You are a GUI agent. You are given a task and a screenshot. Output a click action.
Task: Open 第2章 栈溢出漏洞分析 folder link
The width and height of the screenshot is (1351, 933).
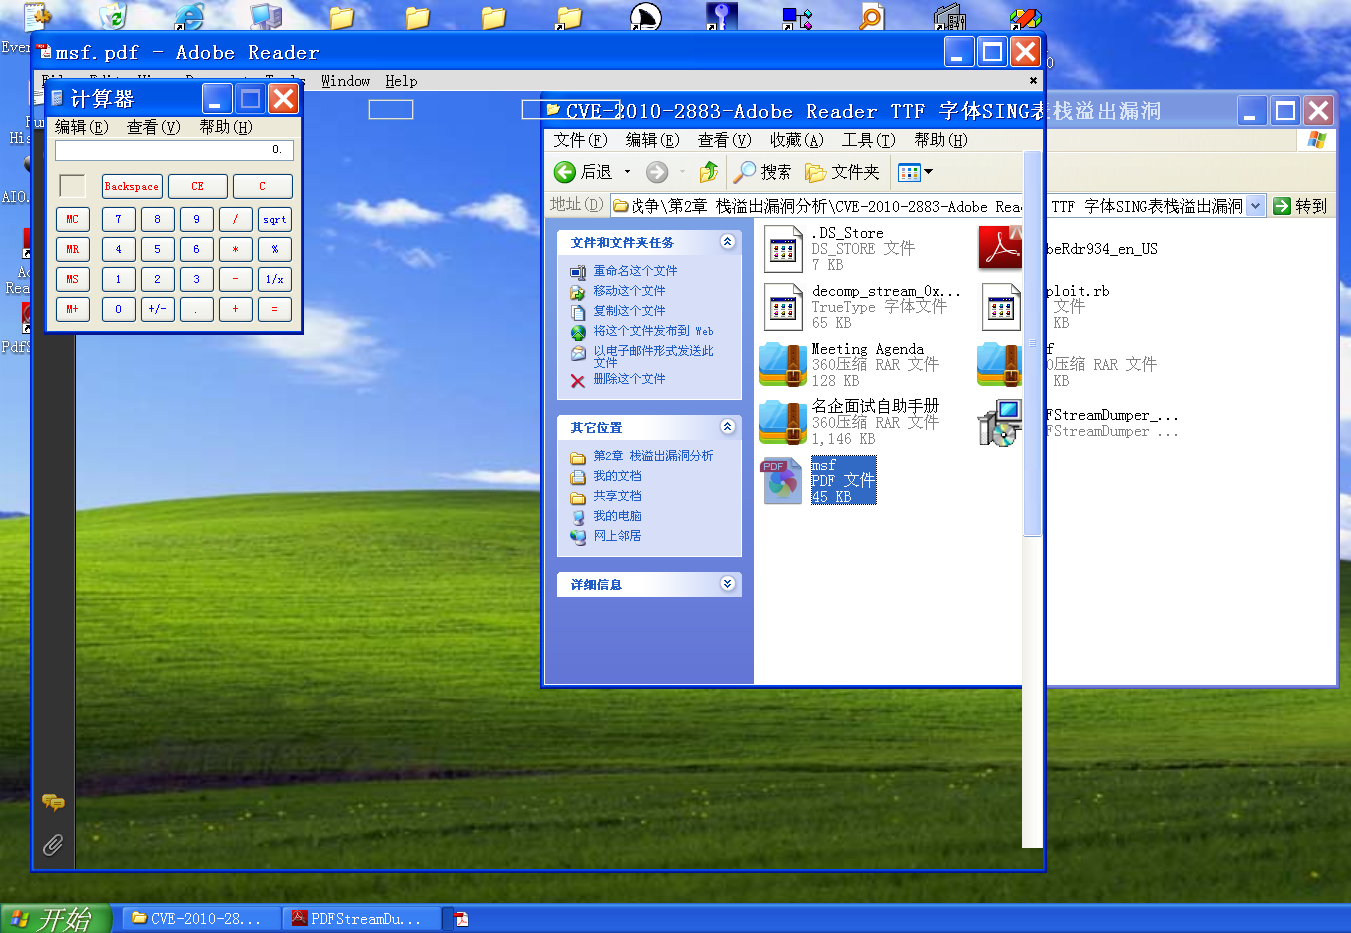point(653,456)
